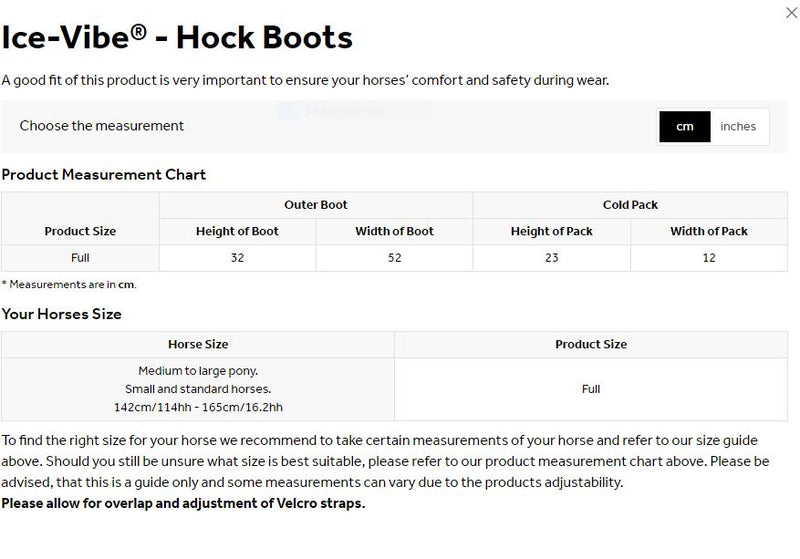The height and width of the screenshot is (559, 800).
Task: Click the pack height value 23
Action: tap(551, 258)
